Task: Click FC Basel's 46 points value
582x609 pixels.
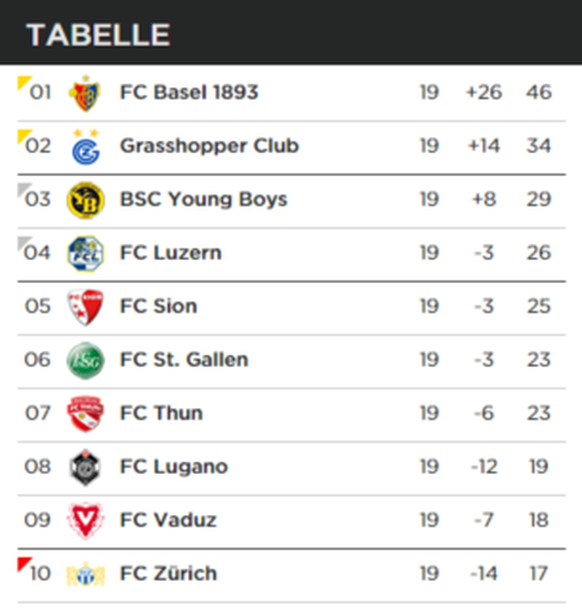Action: [539, 92]
